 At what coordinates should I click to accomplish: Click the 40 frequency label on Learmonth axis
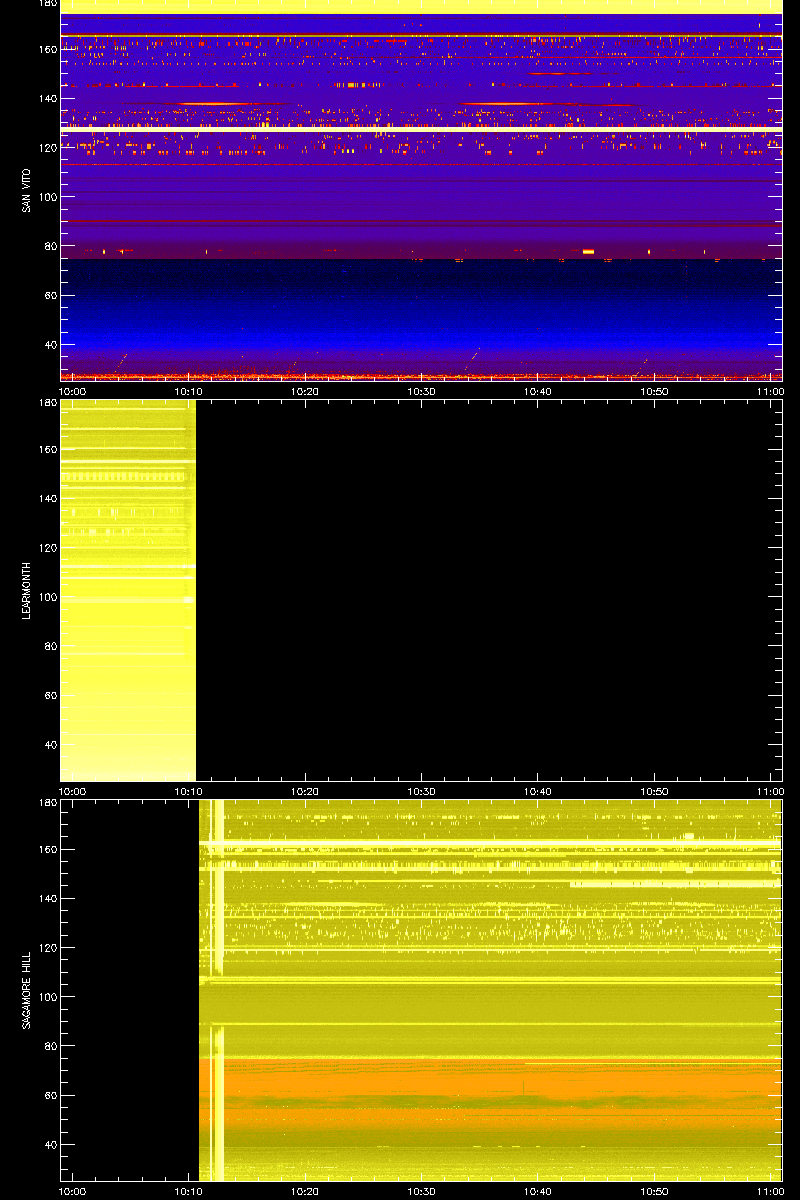[49, 744]
